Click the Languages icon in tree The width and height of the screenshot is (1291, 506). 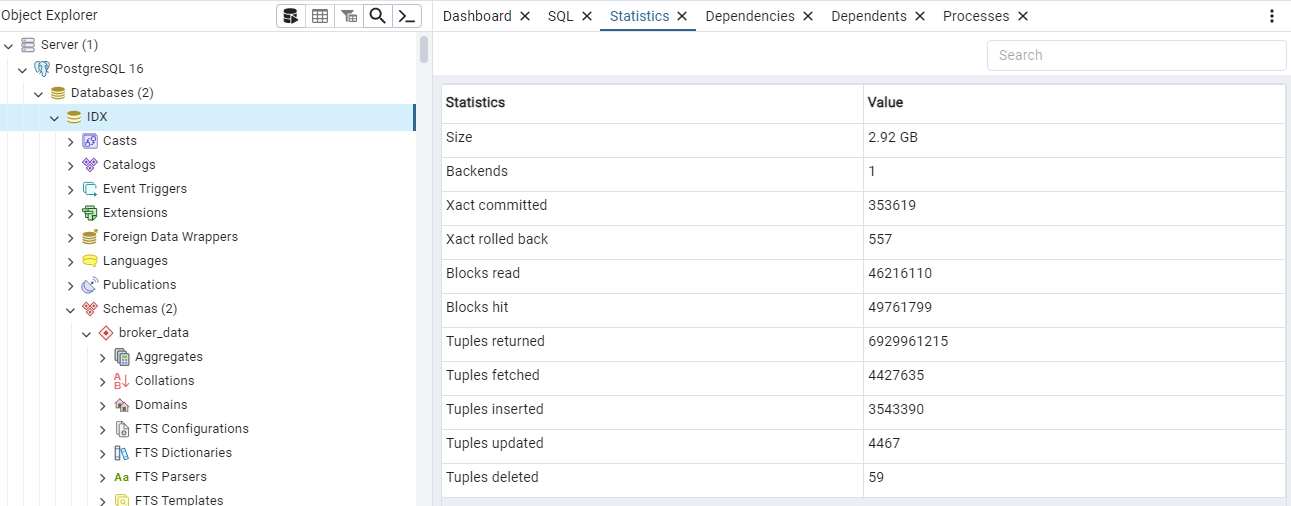(x=90, y=261)
